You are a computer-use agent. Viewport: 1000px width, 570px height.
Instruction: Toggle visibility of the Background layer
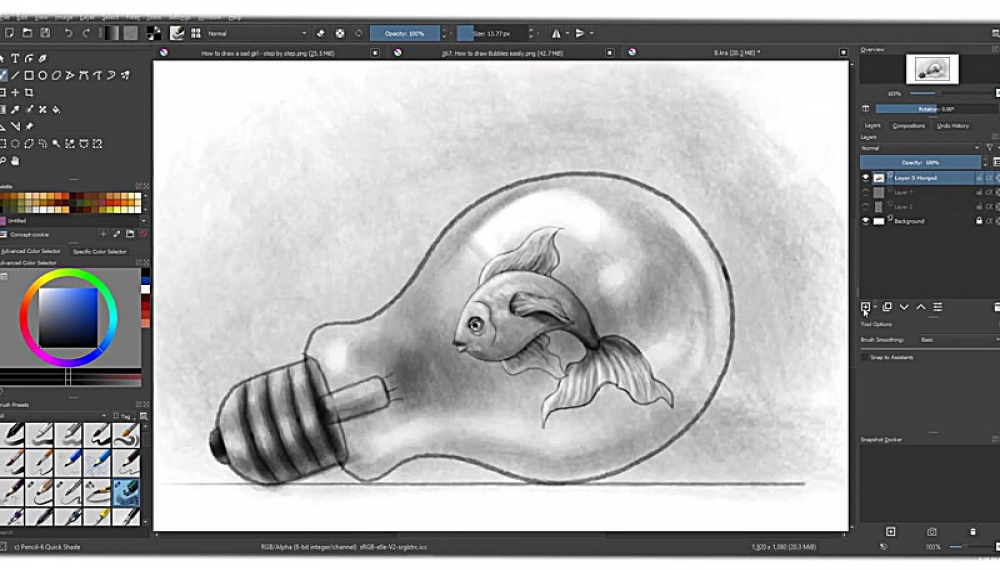(x=866, y=221)
